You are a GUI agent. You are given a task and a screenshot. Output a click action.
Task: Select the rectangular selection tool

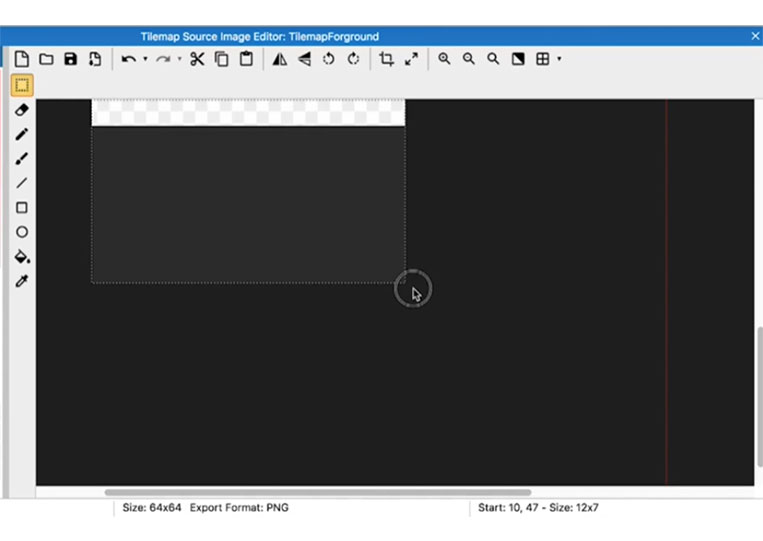pyautogui.click(x=22, y=86)
